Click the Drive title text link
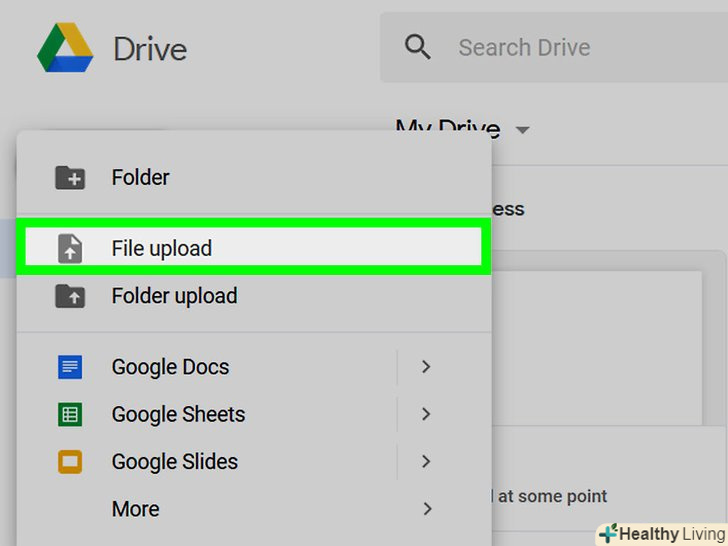The width and height of the screenshot is (728, 546). pyautogui.click(x=149, y=48)
